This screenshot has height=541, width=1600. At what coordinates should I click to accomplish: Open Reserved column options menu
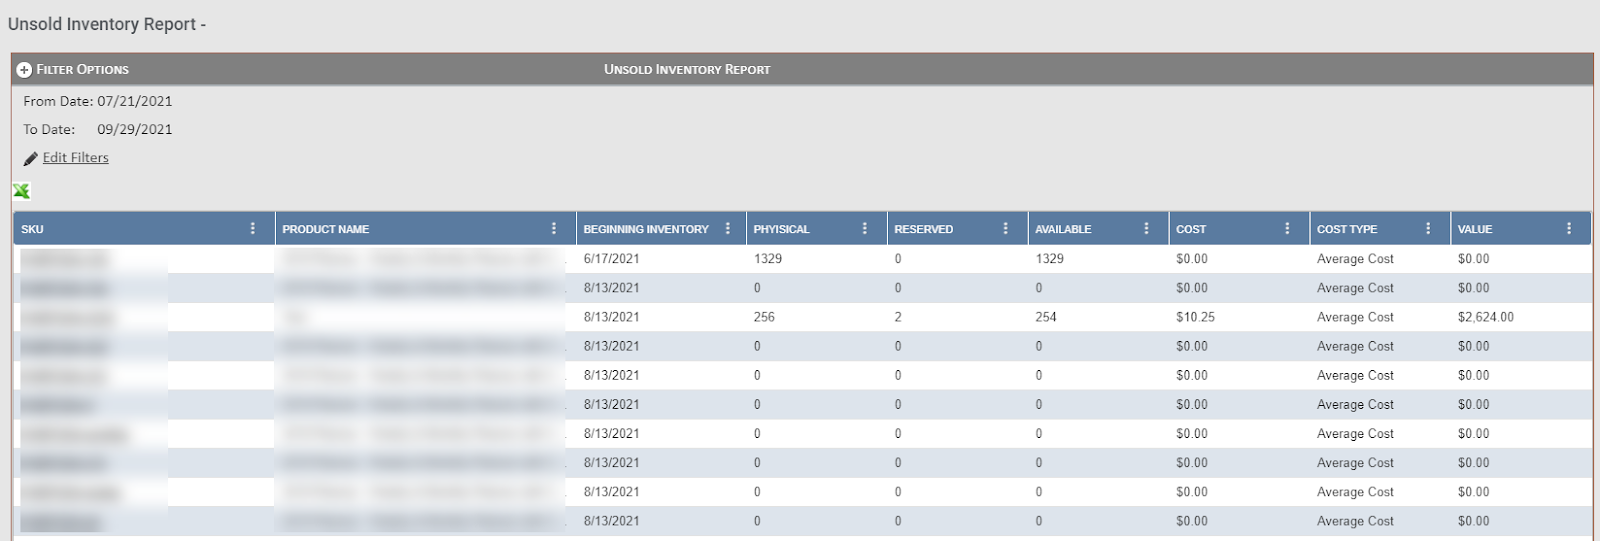tap(1006, 229)
